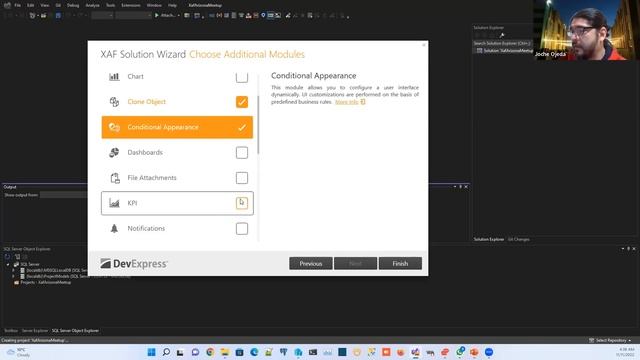640x360 pixels.
Task: Close the XAF Solution Wizard dialog
Action: [x=424, y=45]
